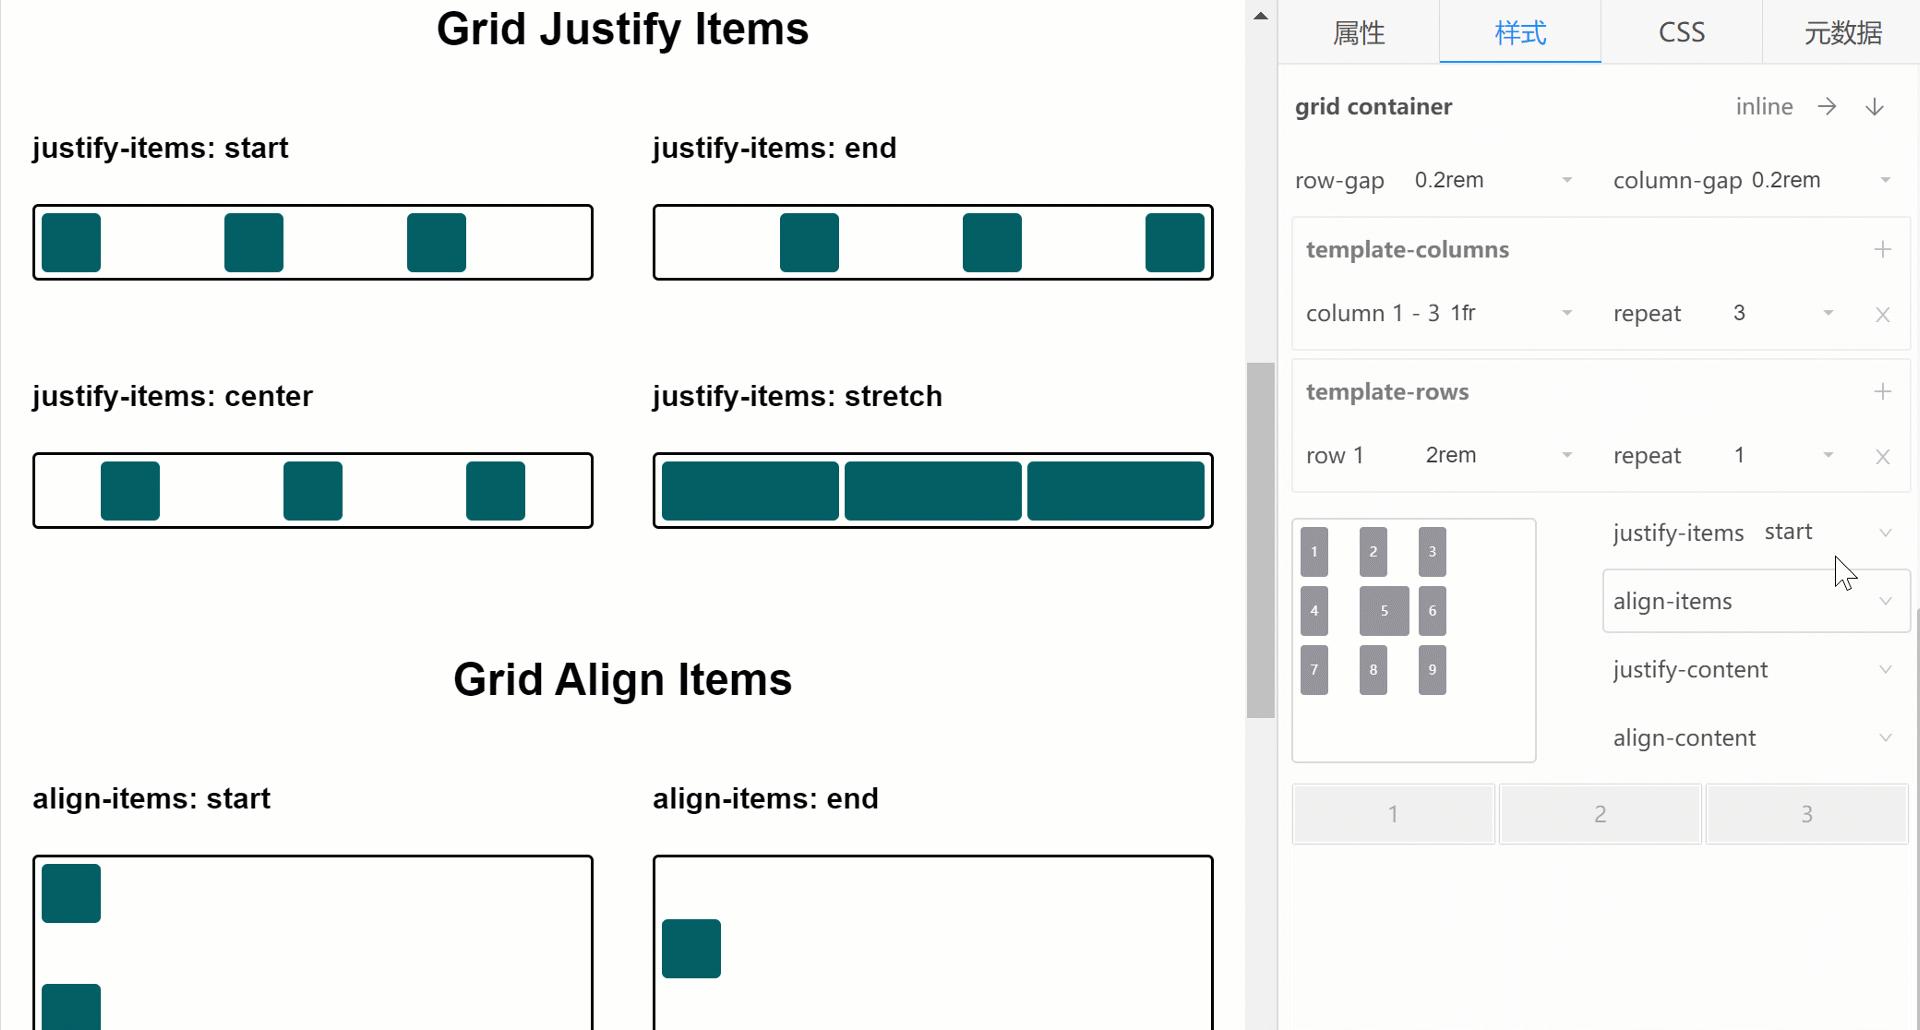The height and width of the screenshot is (1030, 1920).
Task: Select alignment preview cell 6
Action: click(1432, 611)
